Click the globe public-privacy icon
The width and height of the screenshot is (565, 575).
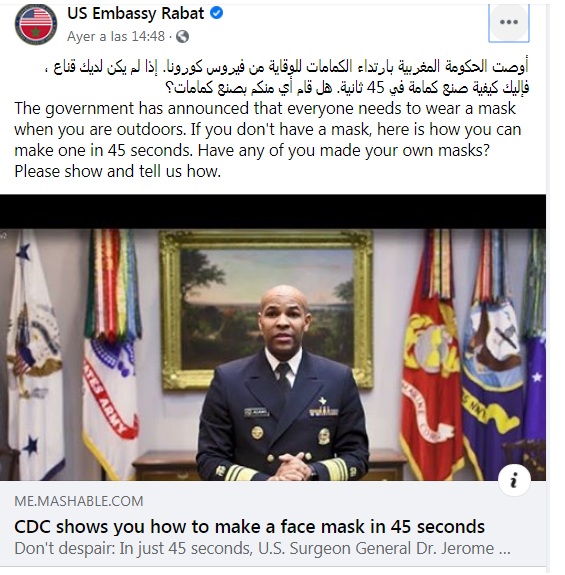pyautogui.click(x=182, y=36)
